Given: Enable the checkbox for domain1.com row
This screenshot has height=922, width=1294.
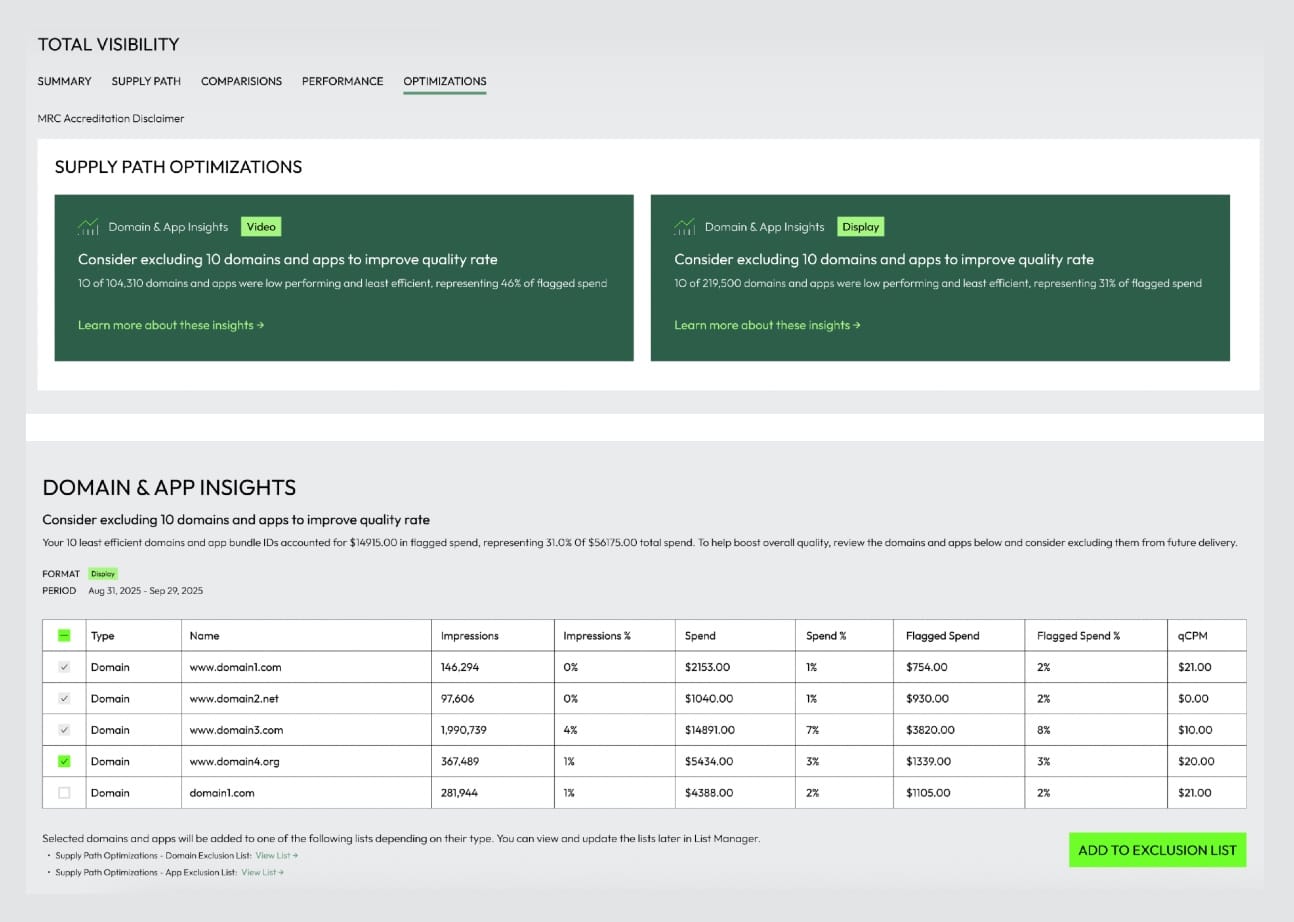Looking at the screenshot, I should click(x=65, y=792).
